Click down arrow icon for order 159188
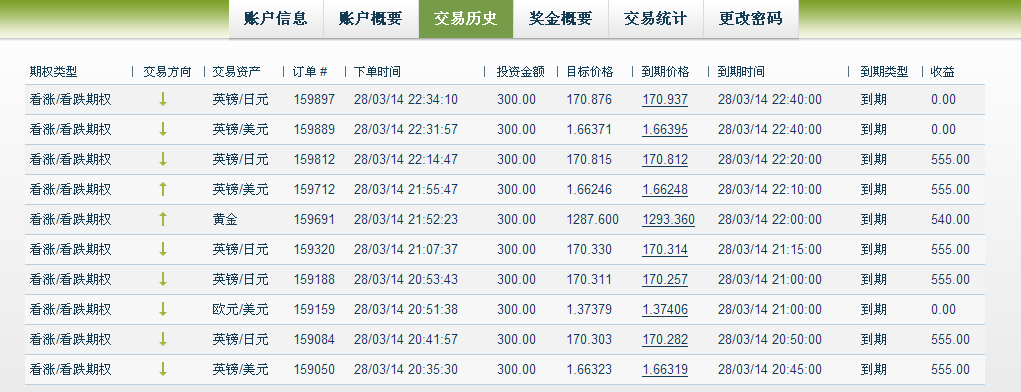 pos(163,279)
